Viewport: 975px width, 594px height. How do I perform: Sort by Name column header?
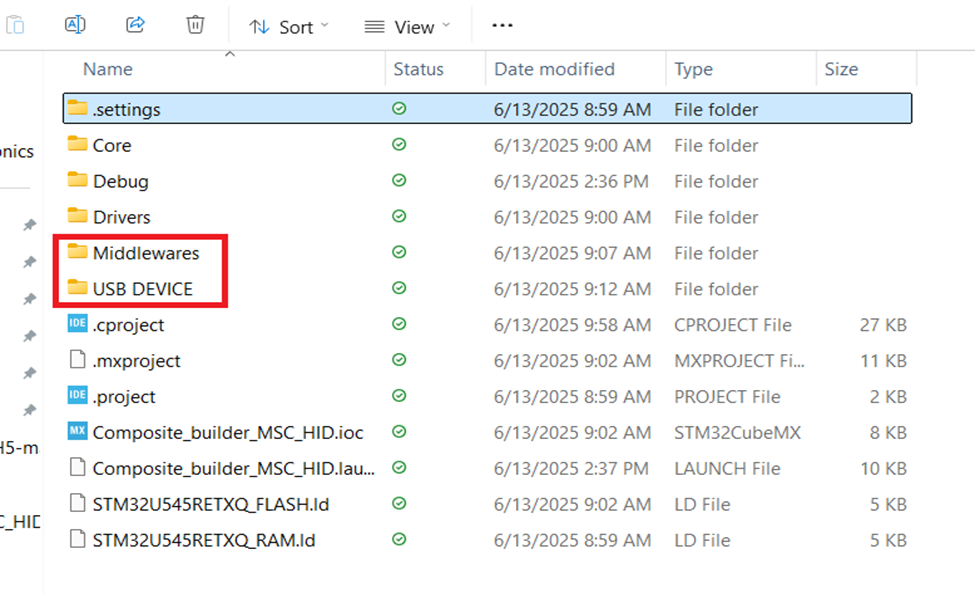[108, 69]
